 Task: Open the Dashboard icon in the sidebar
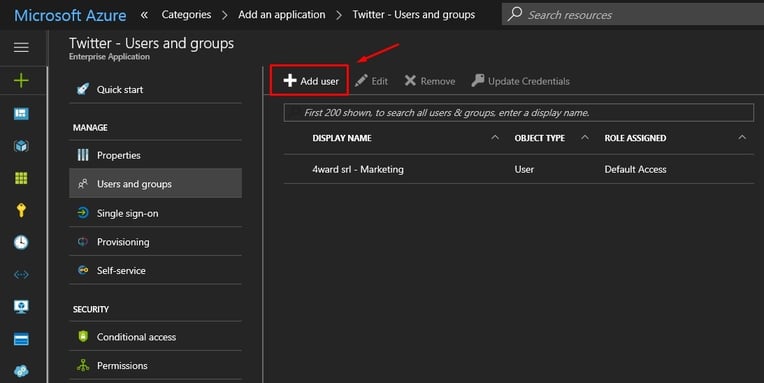(21, 114)
